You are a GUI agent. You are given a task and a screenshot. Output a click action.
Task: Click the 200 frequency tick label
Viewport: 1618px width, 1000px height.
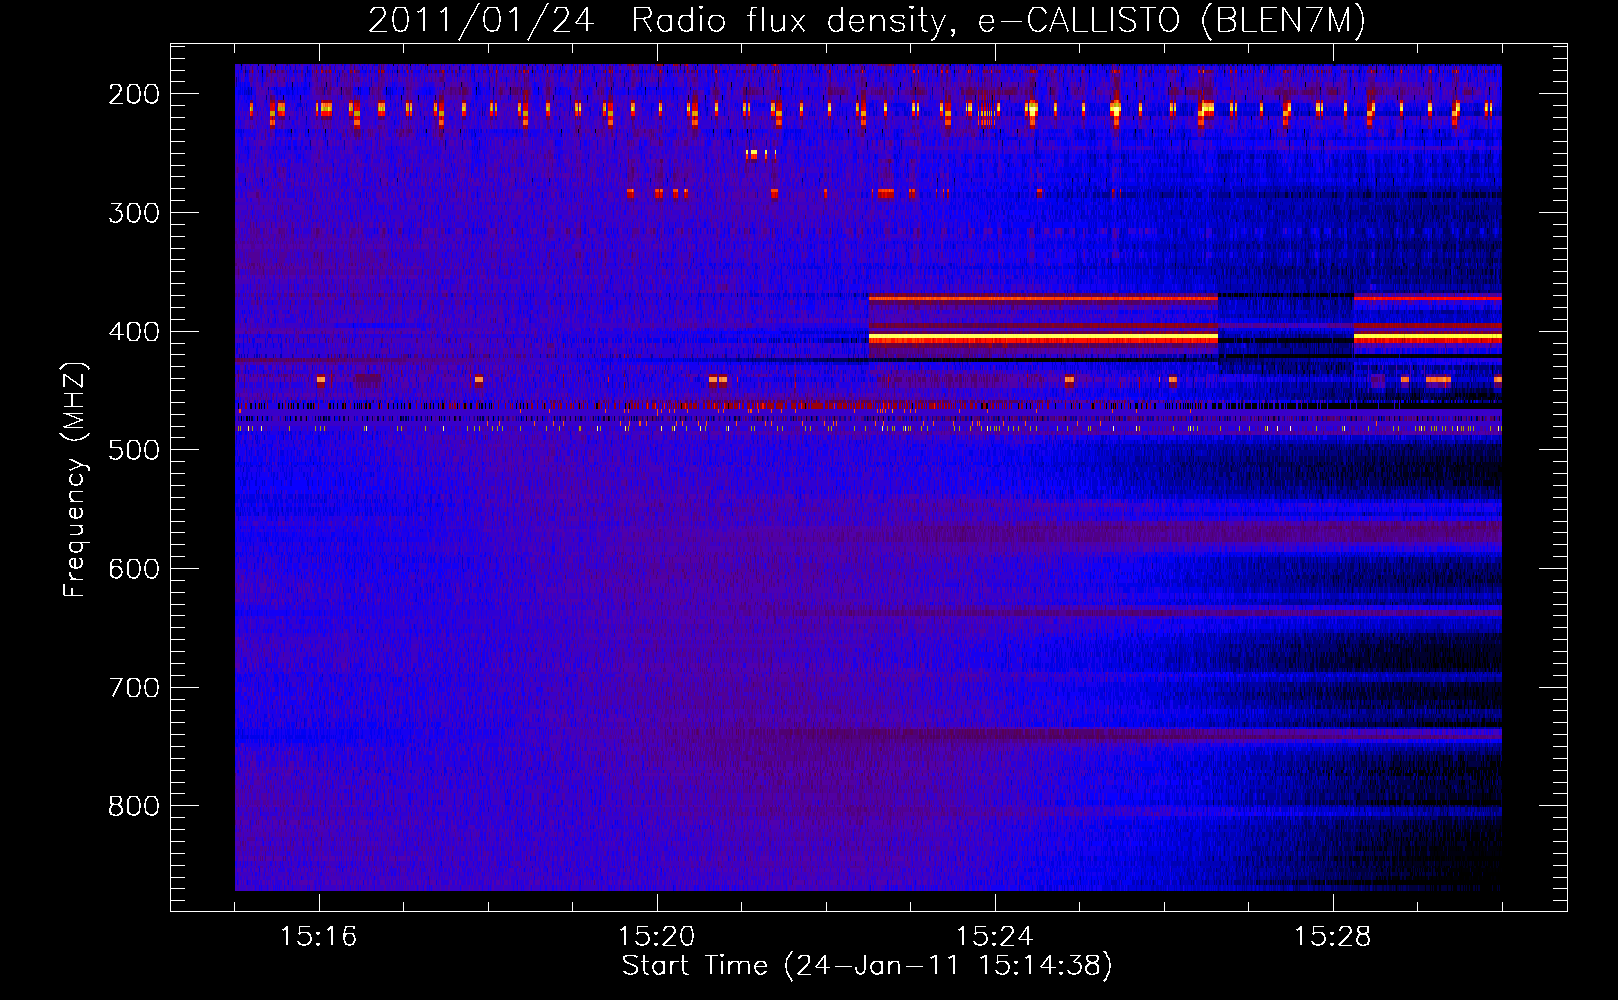click(134, 93)
